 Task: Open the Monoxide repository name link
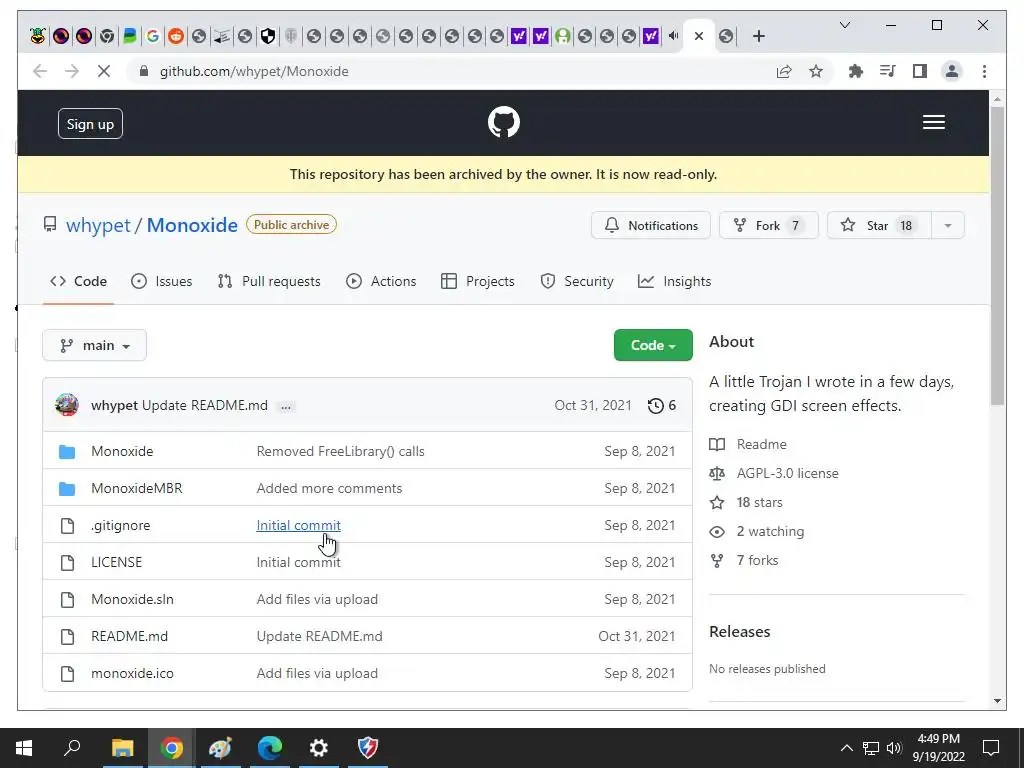192,225
